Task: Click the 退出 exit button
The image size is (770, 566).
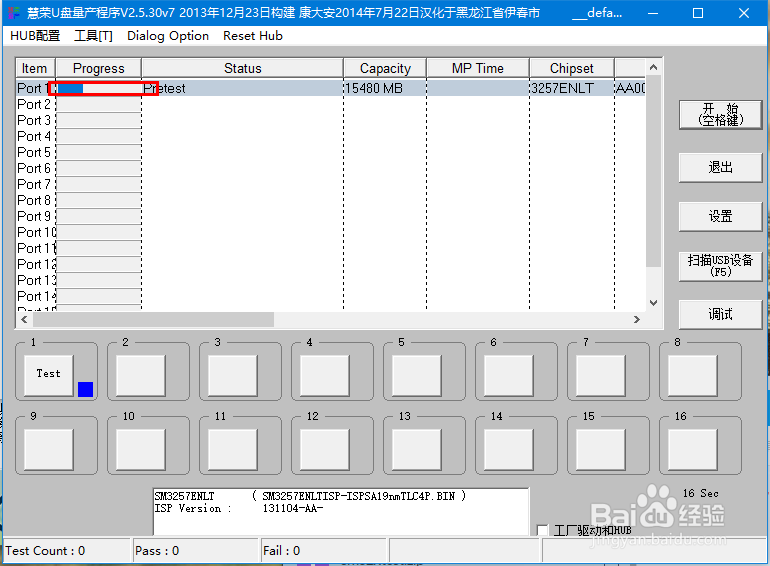Action: click(x=720, y=167)
